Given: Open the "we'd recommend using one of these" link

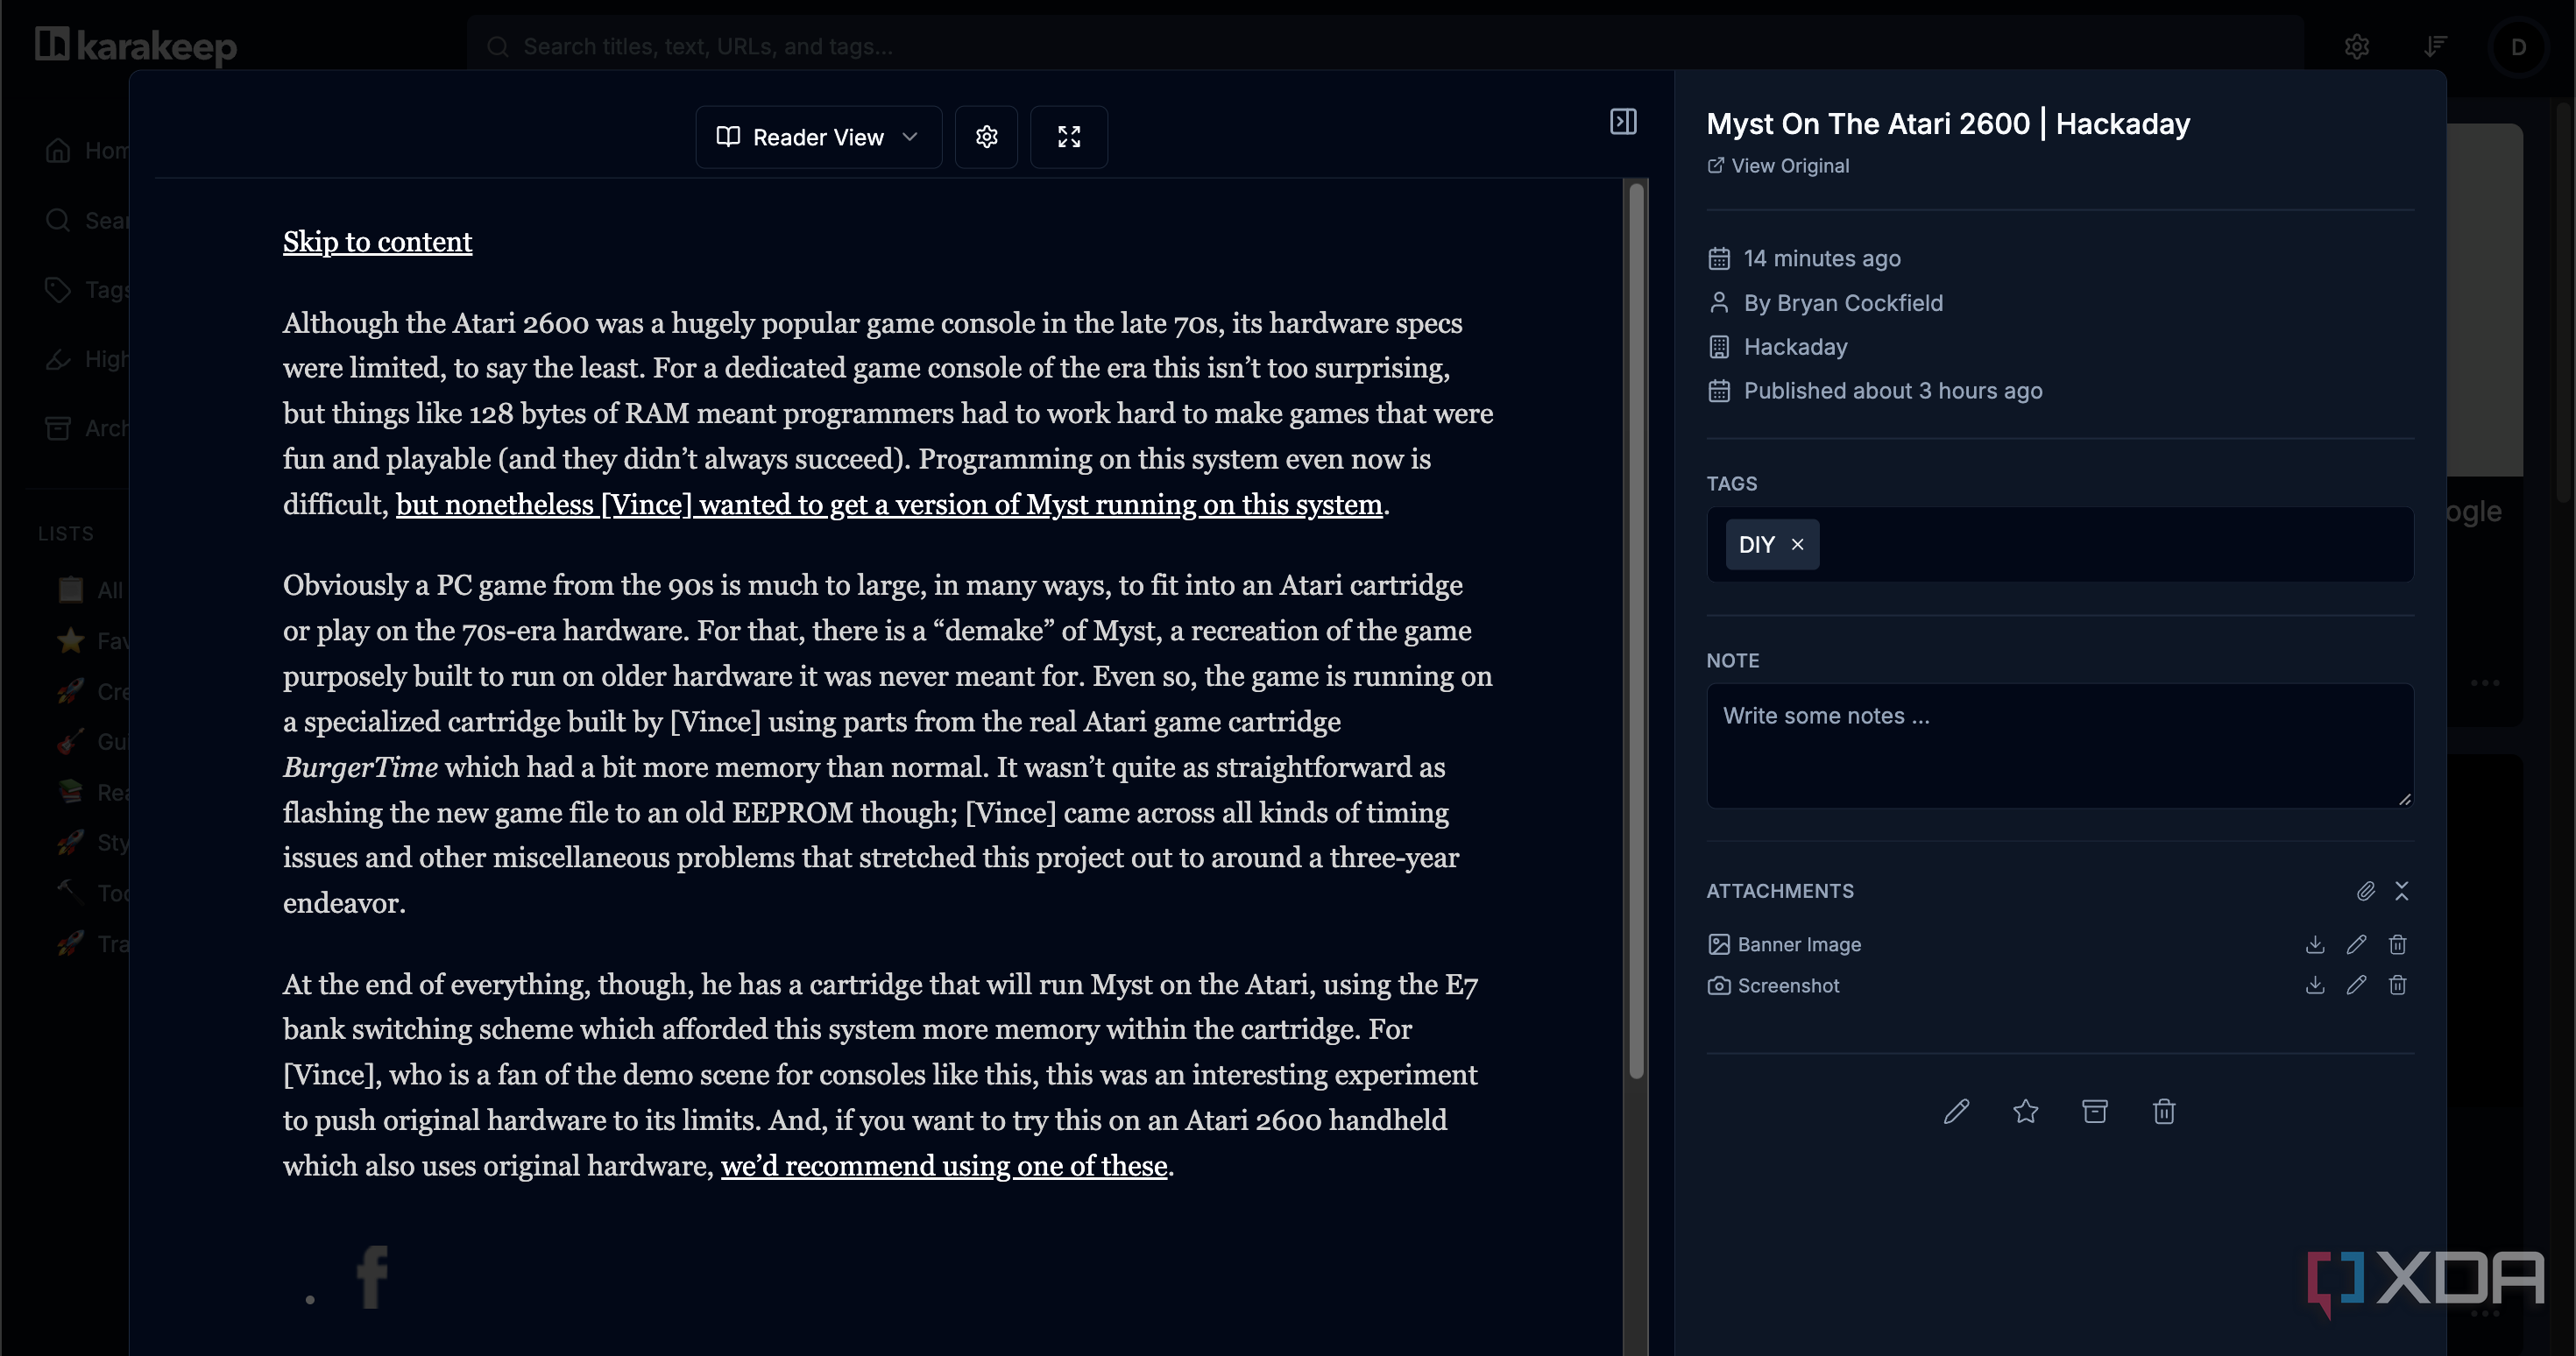Looking at the screenshot, I should click(944, 1165).
